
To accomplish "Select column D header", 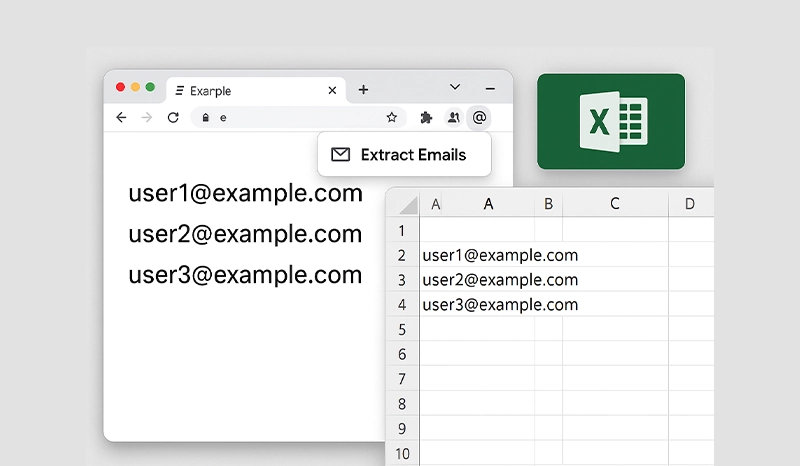I will coord(691,204).
